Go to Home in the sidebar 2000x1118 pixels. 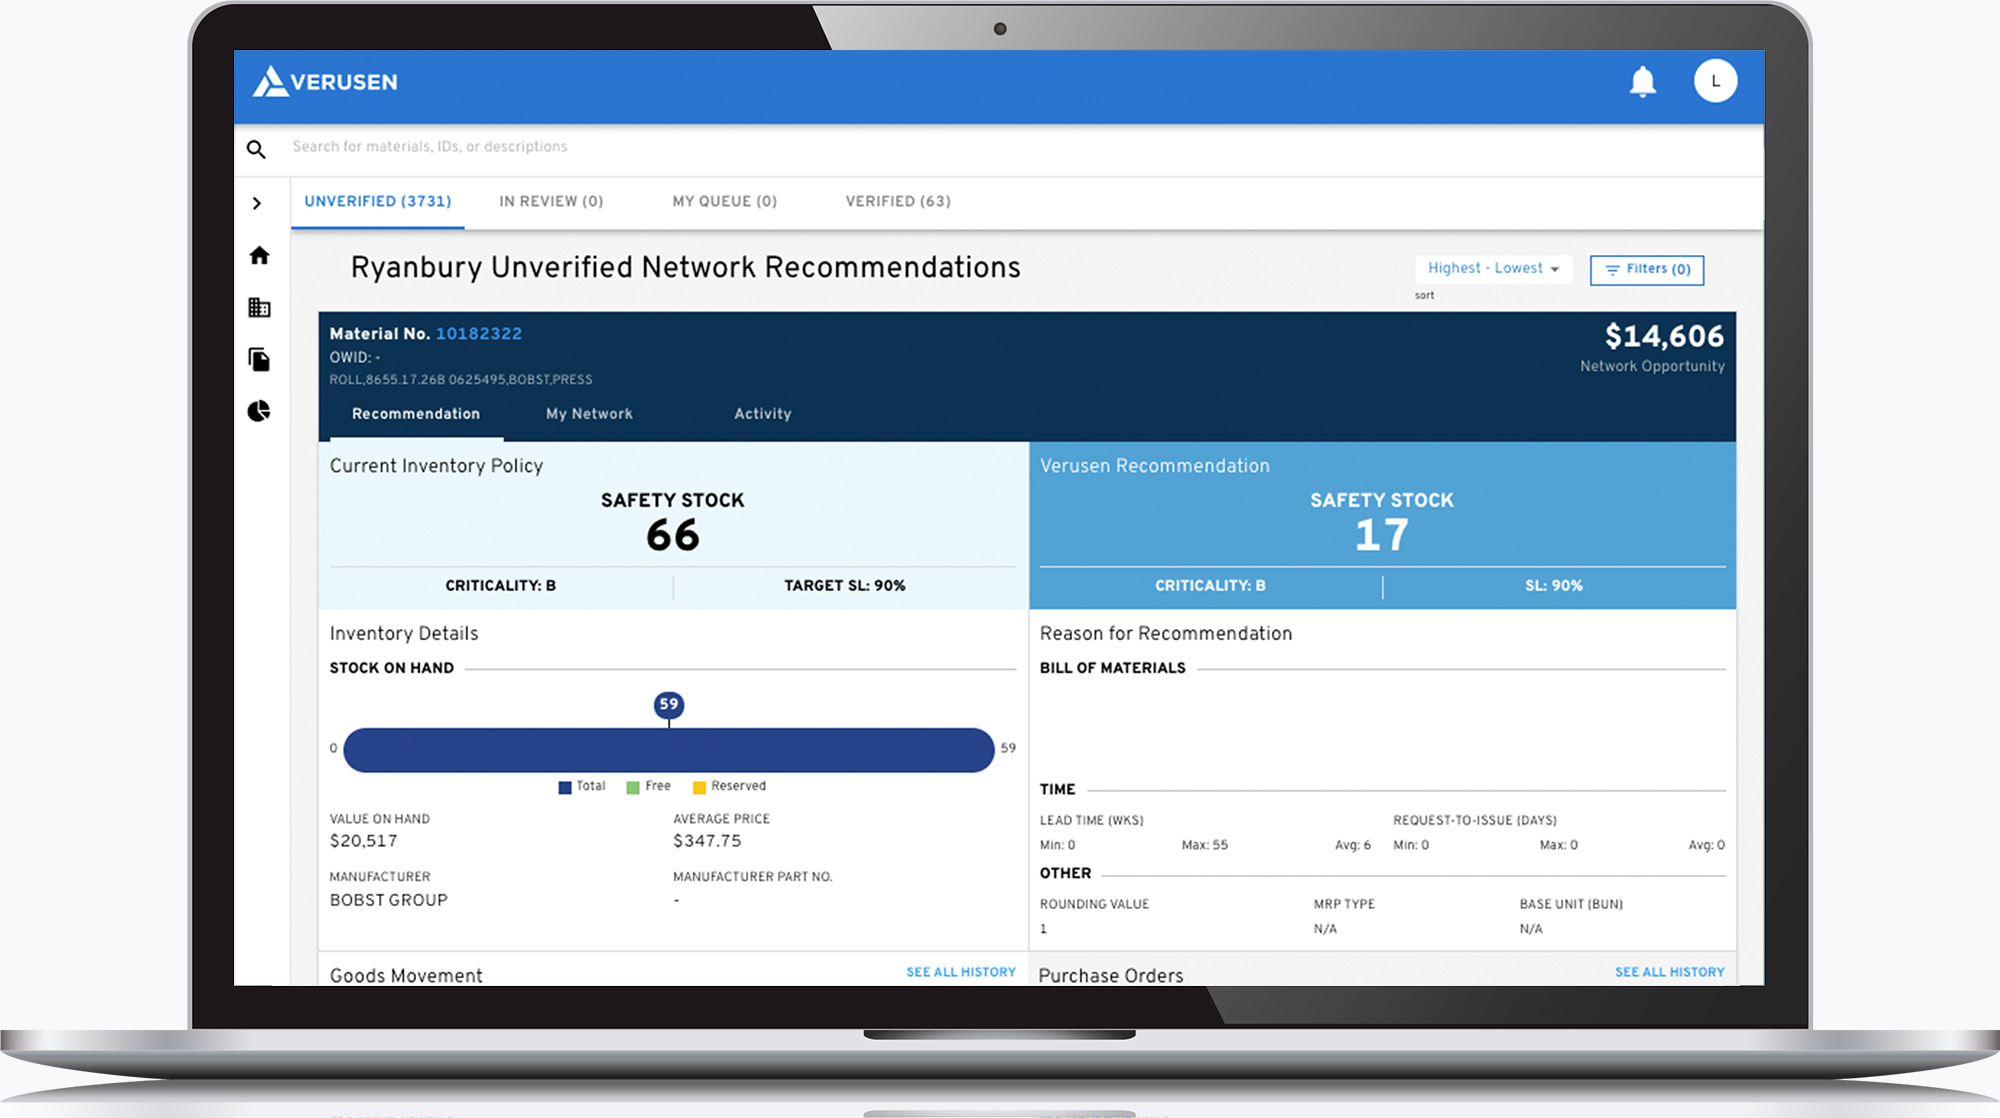click(x=259, y=255)
